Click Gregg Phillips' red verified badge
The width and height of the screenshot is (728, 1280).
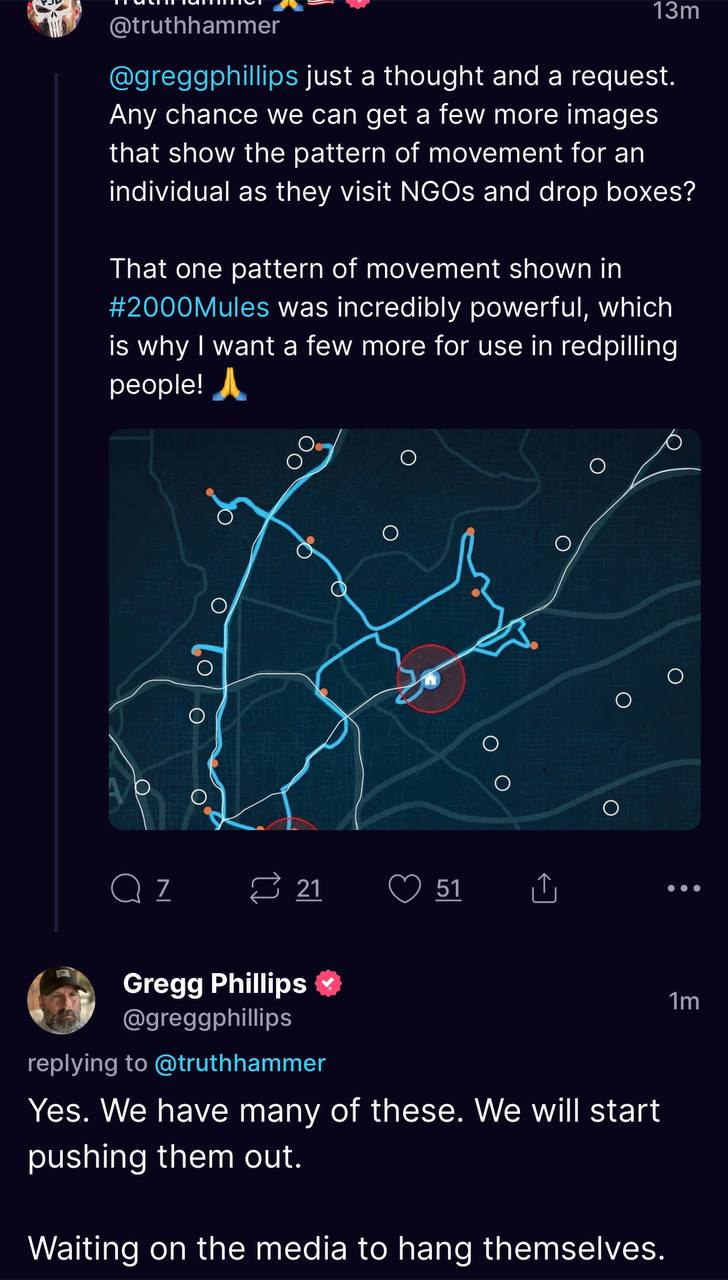tap(328, 984)
